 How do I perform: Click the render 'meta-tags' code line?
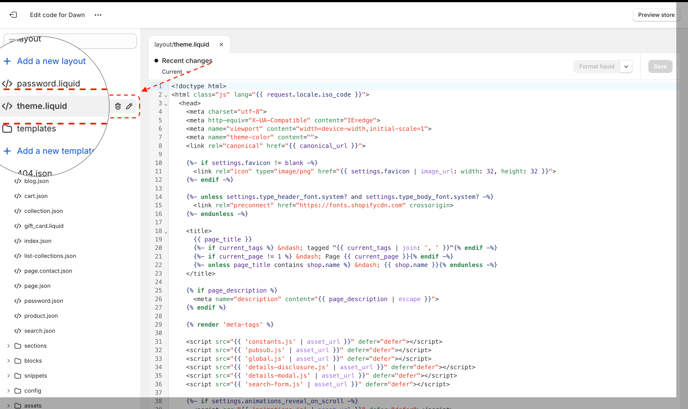click(230, 324)
